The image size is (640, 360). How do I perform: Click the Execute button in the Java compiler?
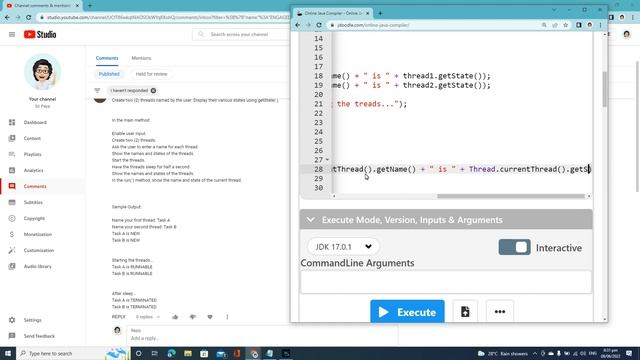pyautogui.click(x=407, y=312)
